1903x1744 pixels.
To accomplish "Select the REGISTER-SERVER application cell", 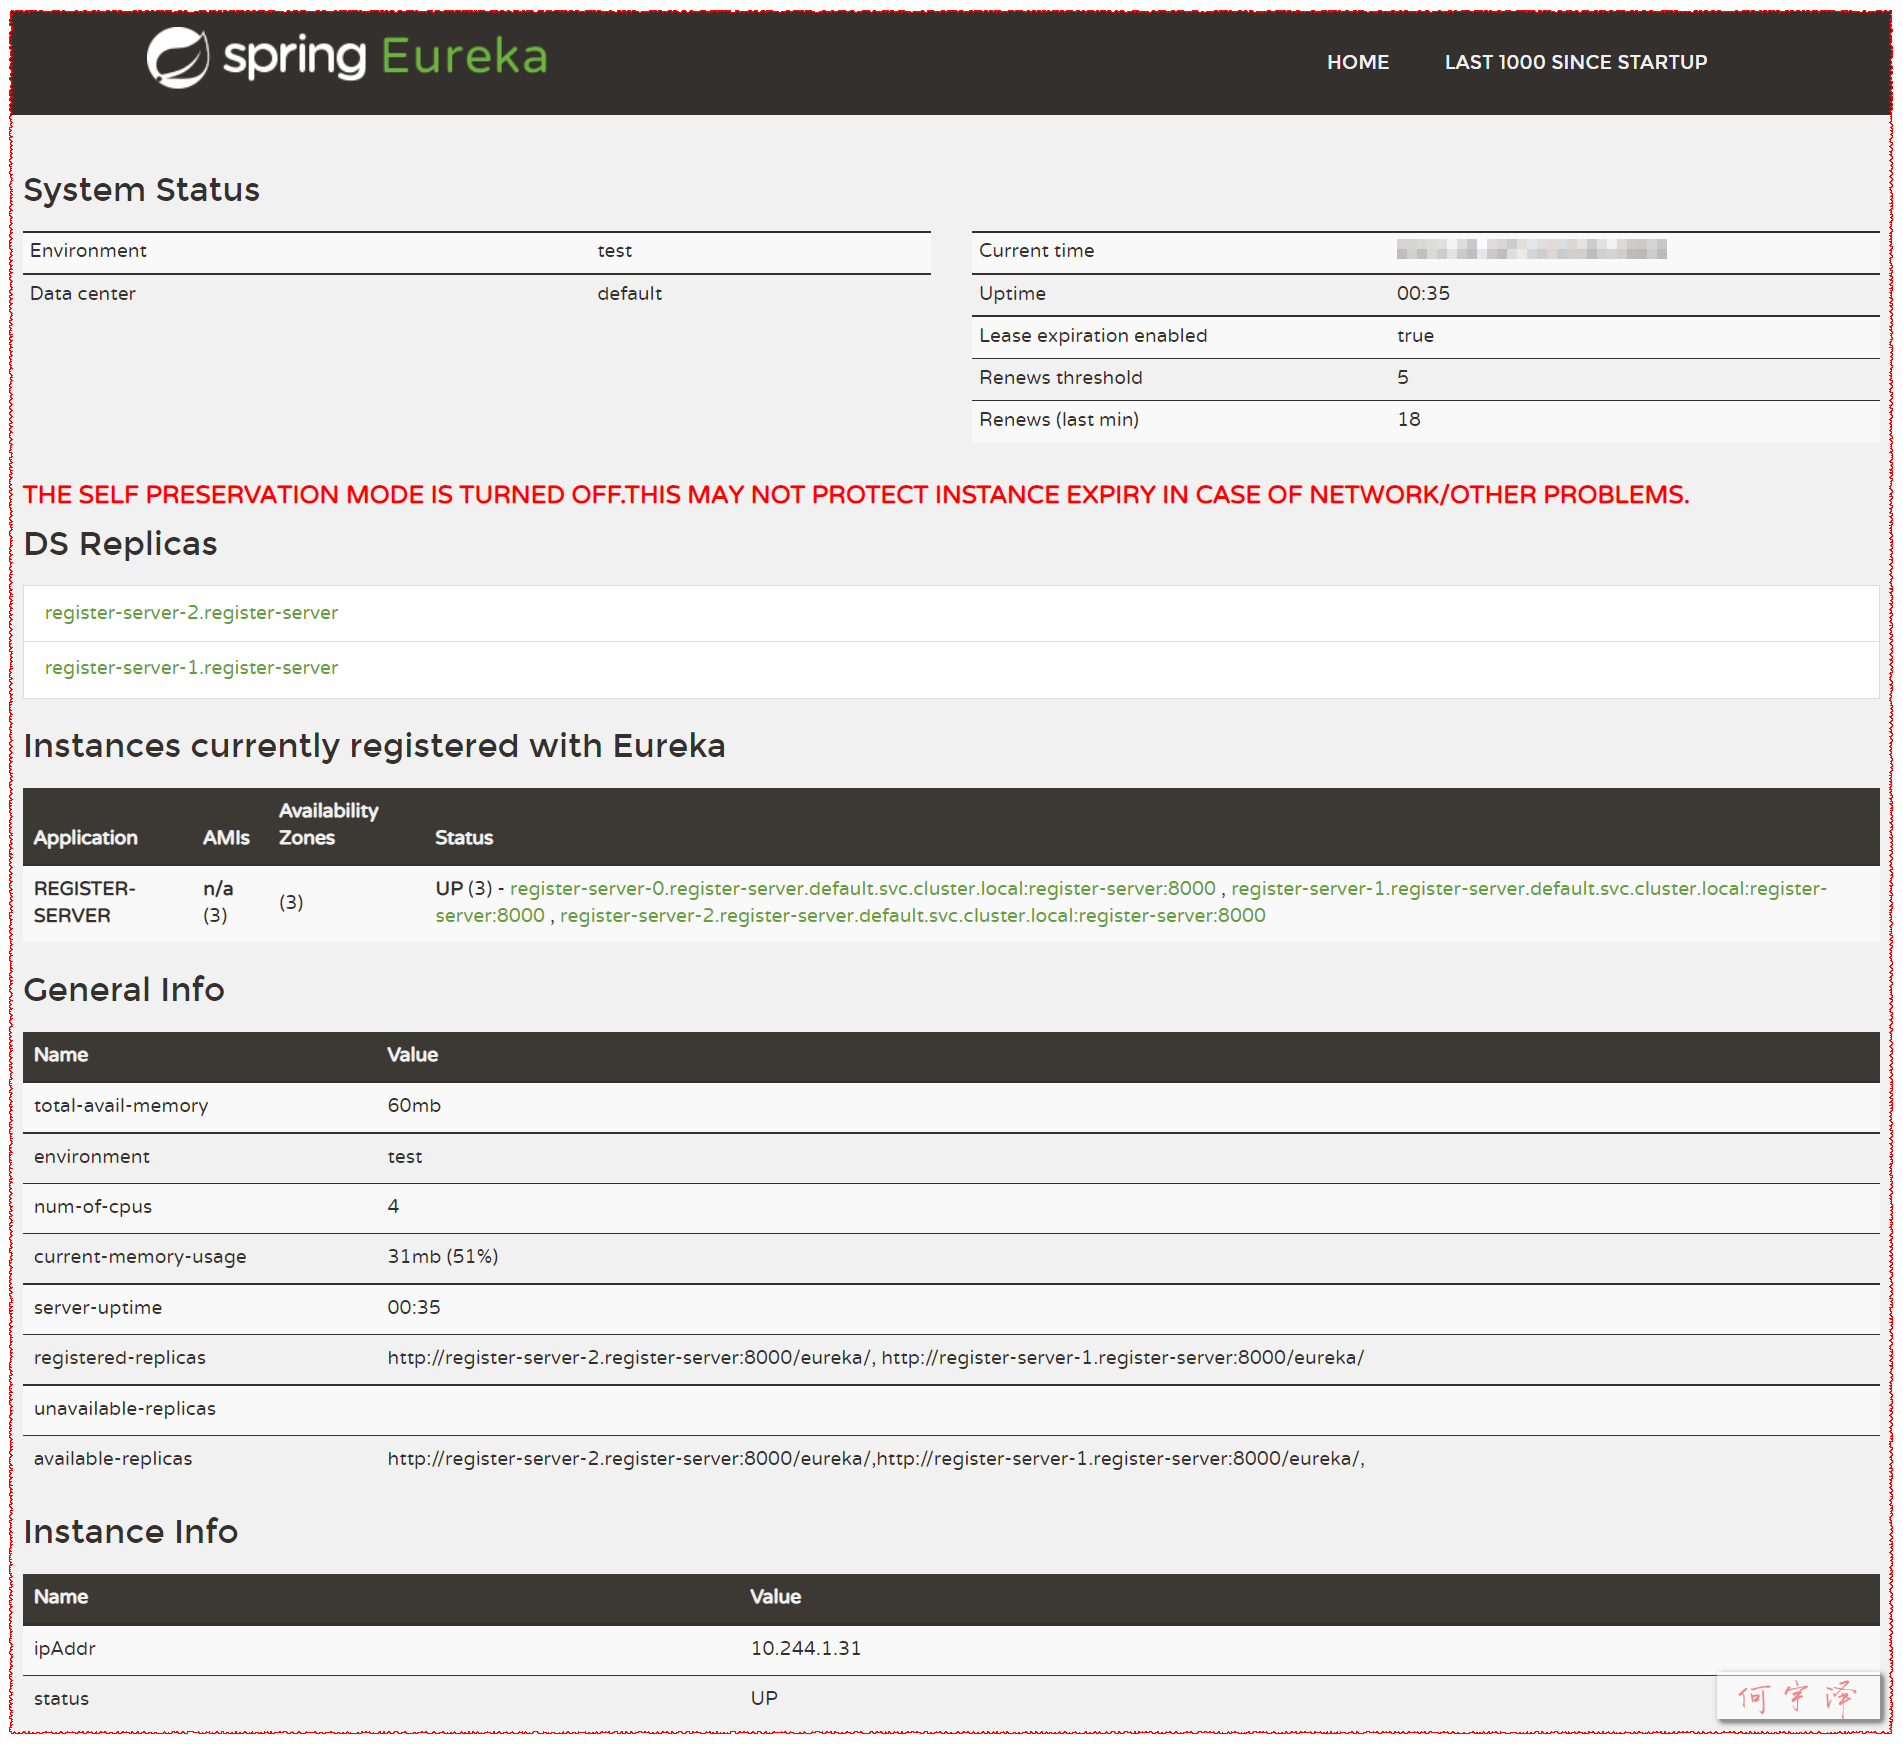I will click(85, 902).
